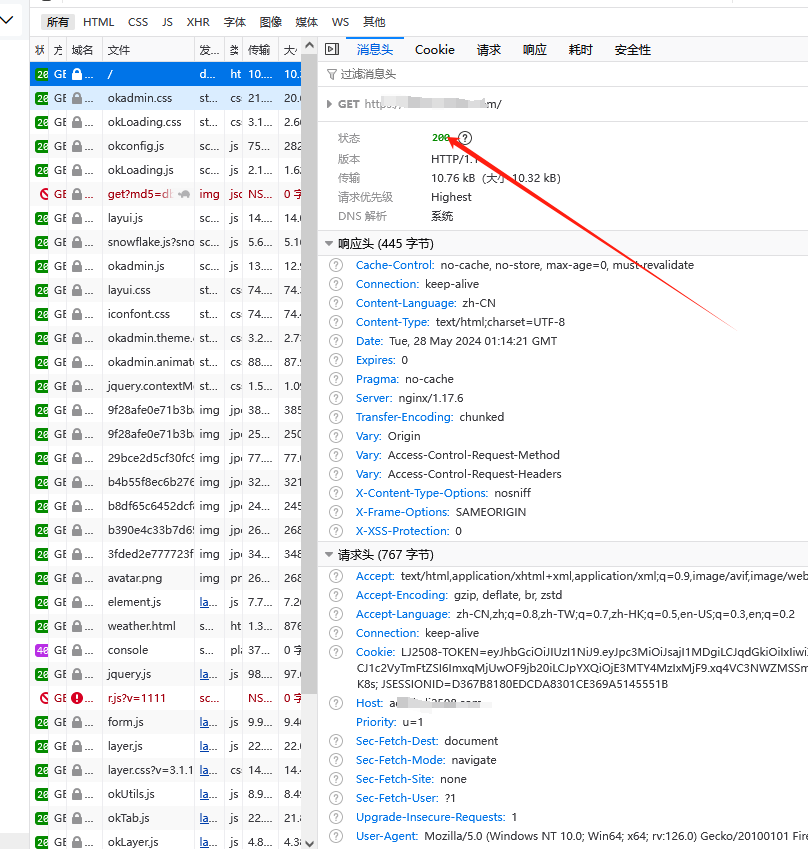Sort by the 传输 column header
This screenshot has width=808, height=849.
click(x=260, y=50)
